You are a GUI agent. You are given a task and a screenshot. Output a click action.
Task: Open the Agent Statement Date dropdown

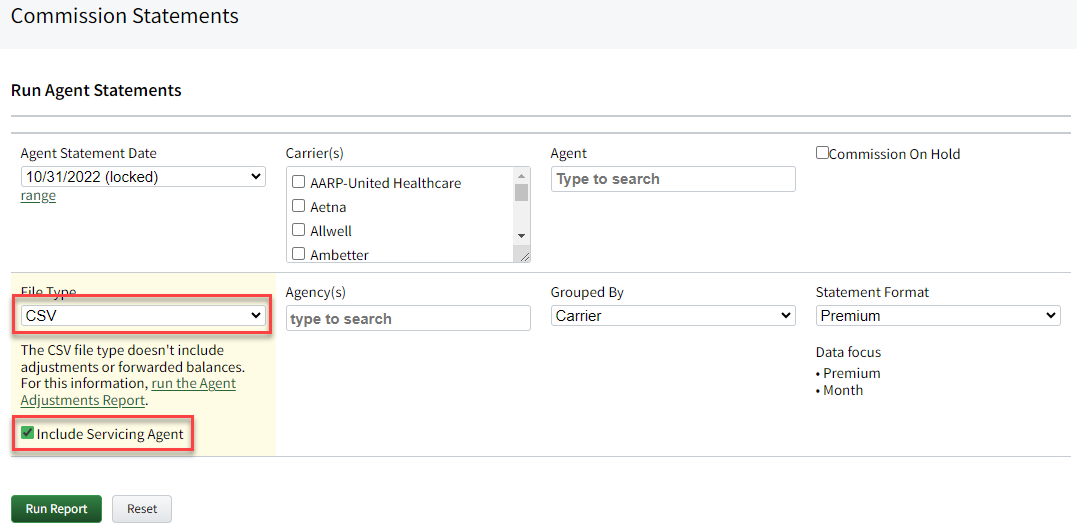point(143,177)
